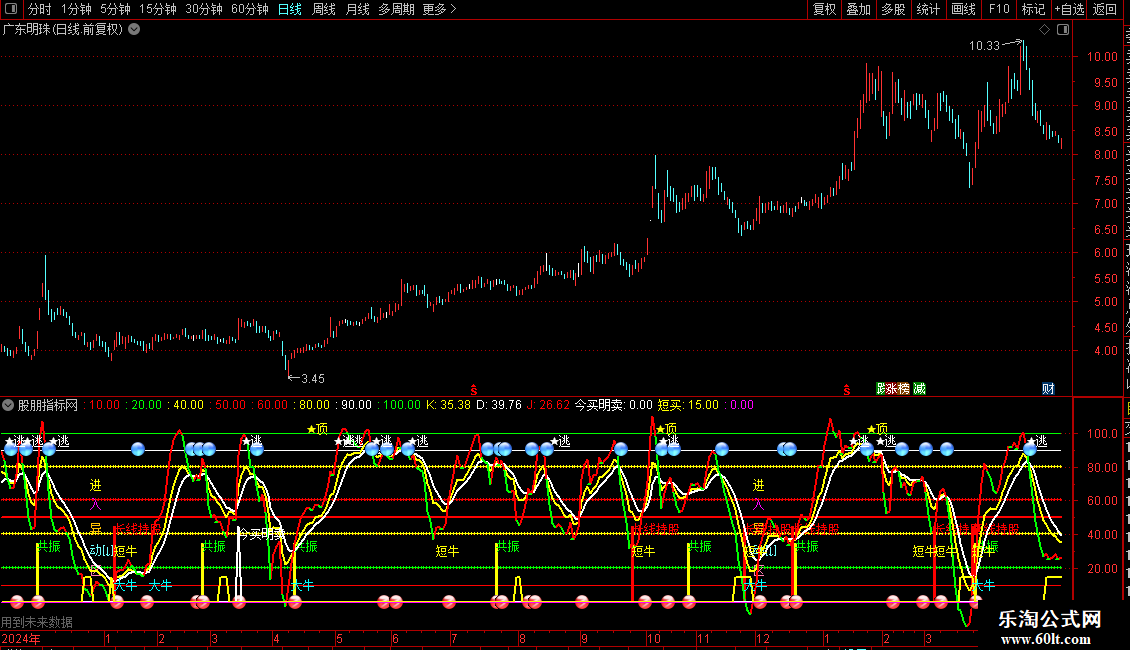Image resolution: width=1130 pixels, height=650 pixels.
Task: Select the 30分钟 period tab
Action: 204,9
